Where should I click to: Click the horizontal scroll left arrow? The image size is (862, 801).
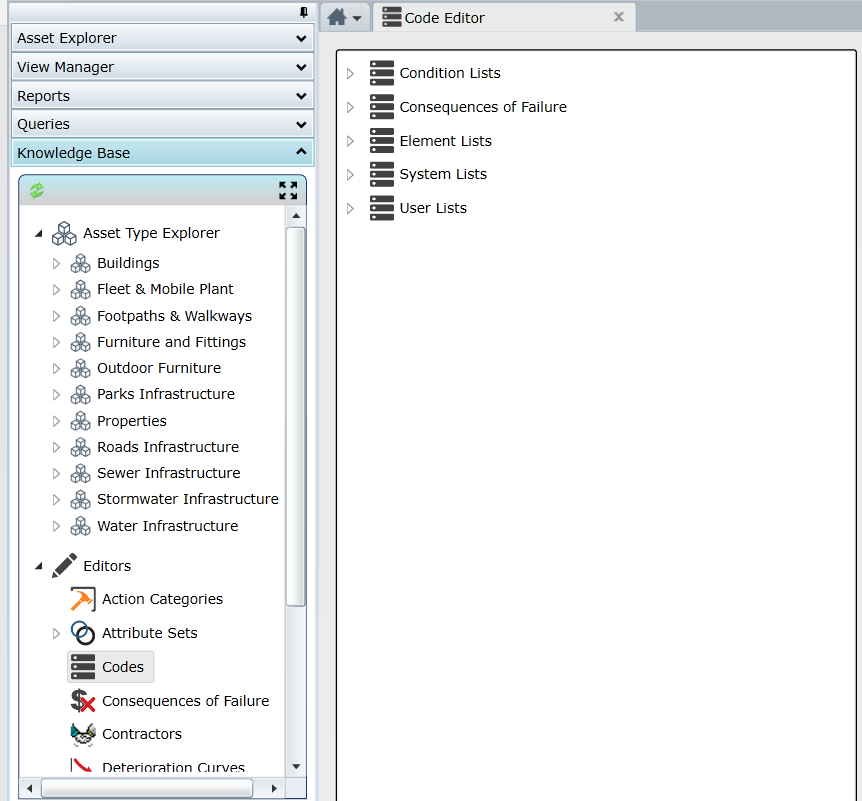point(30,788)
